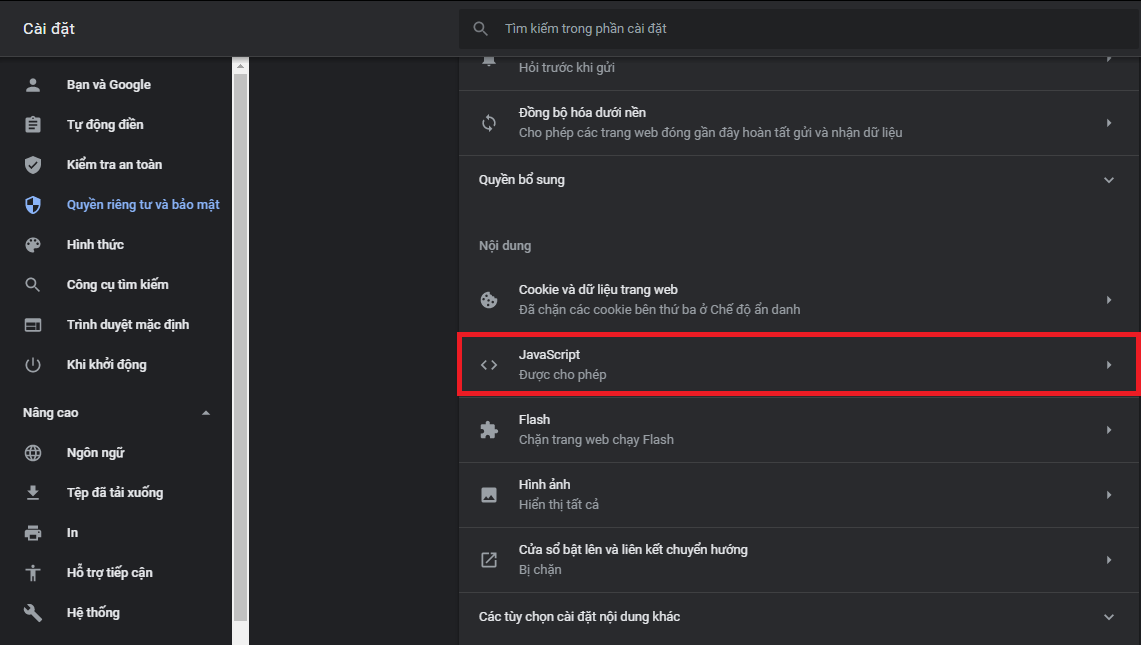Open arrow at right of Flash row
The image size is (1141, 645).
pyautogui.click(x=1109, y=430)
